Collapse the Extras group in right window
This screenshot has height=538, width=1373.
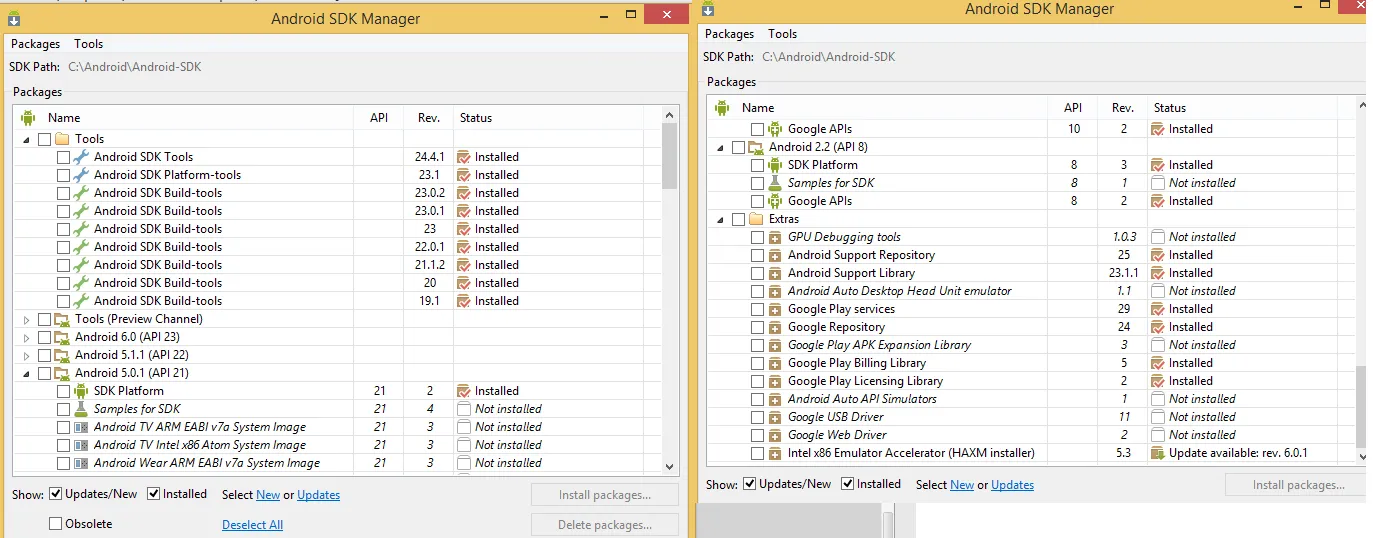click(x=720, y=219)
